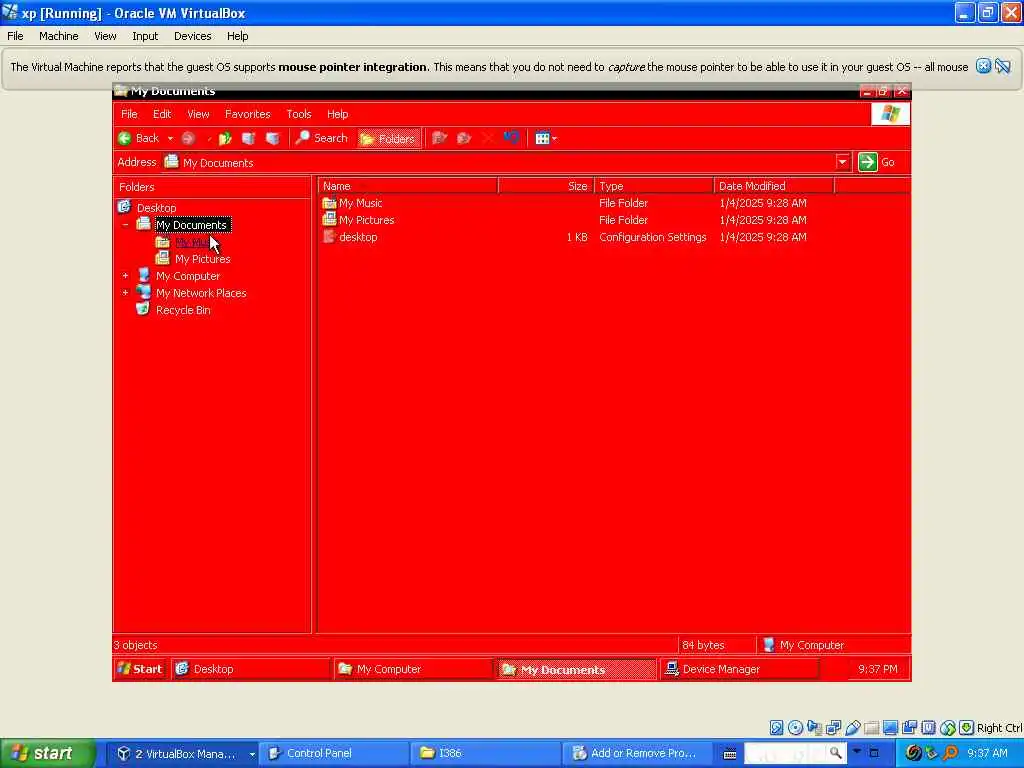This screenshot has height=768, width=1024.
Task: Click the VirtualBox audio status icon
Action: (x=814, y=728)
